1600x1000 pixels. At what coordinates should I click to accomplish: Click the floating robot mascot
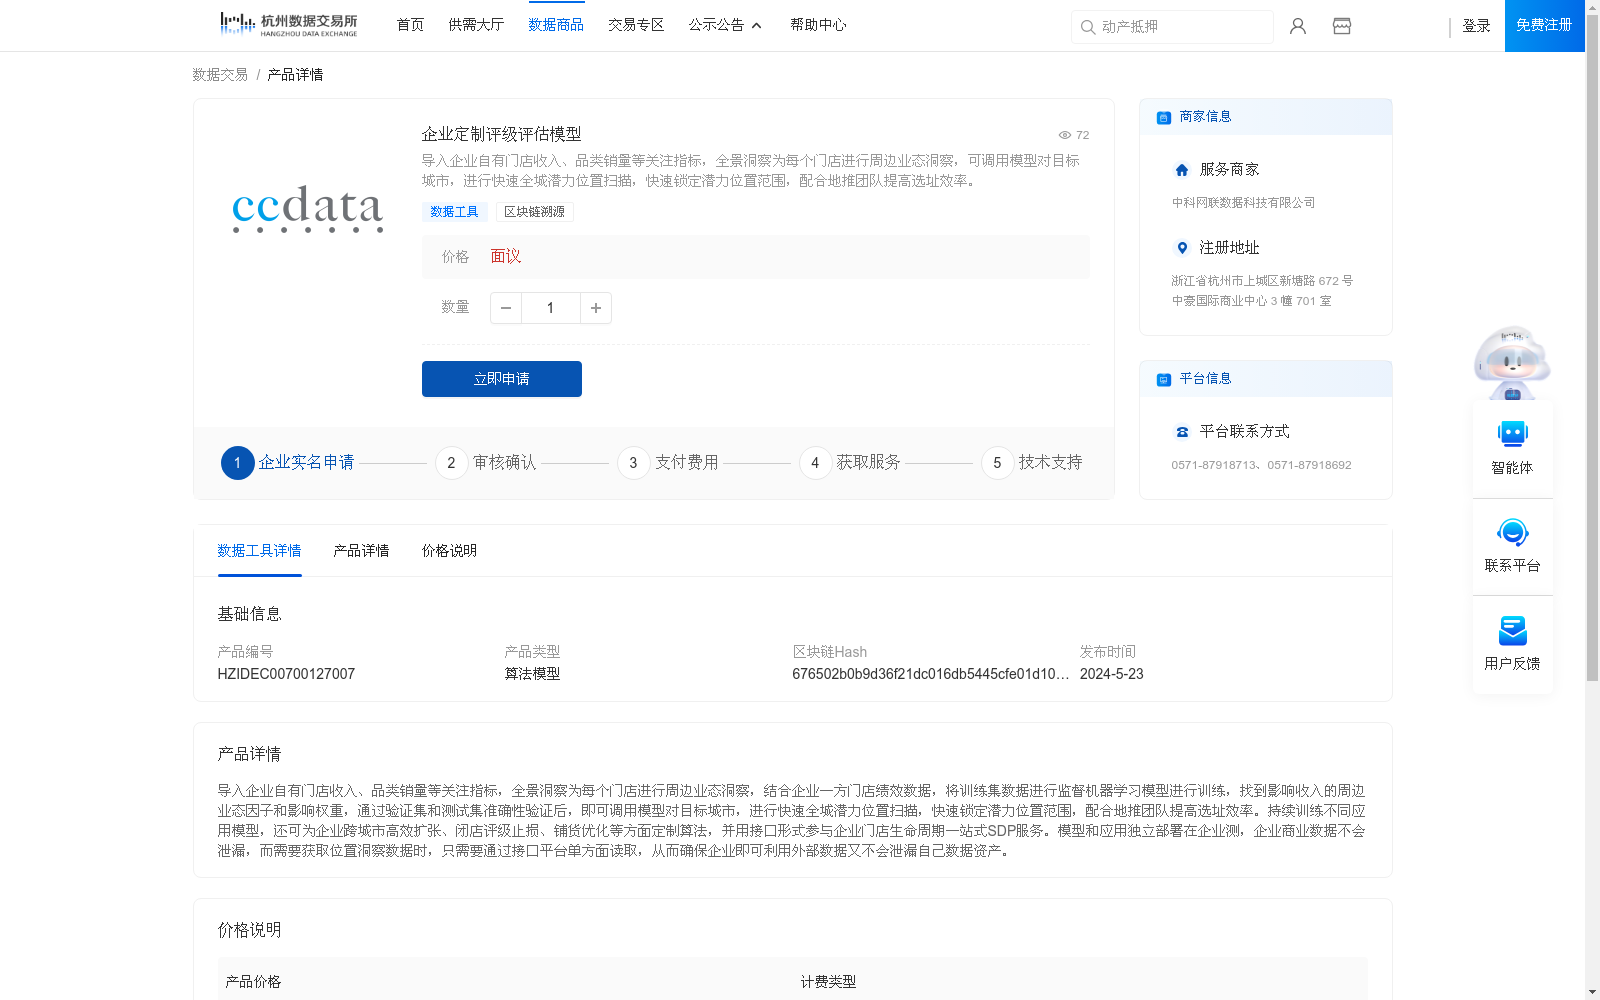[x=1512, y=362]
